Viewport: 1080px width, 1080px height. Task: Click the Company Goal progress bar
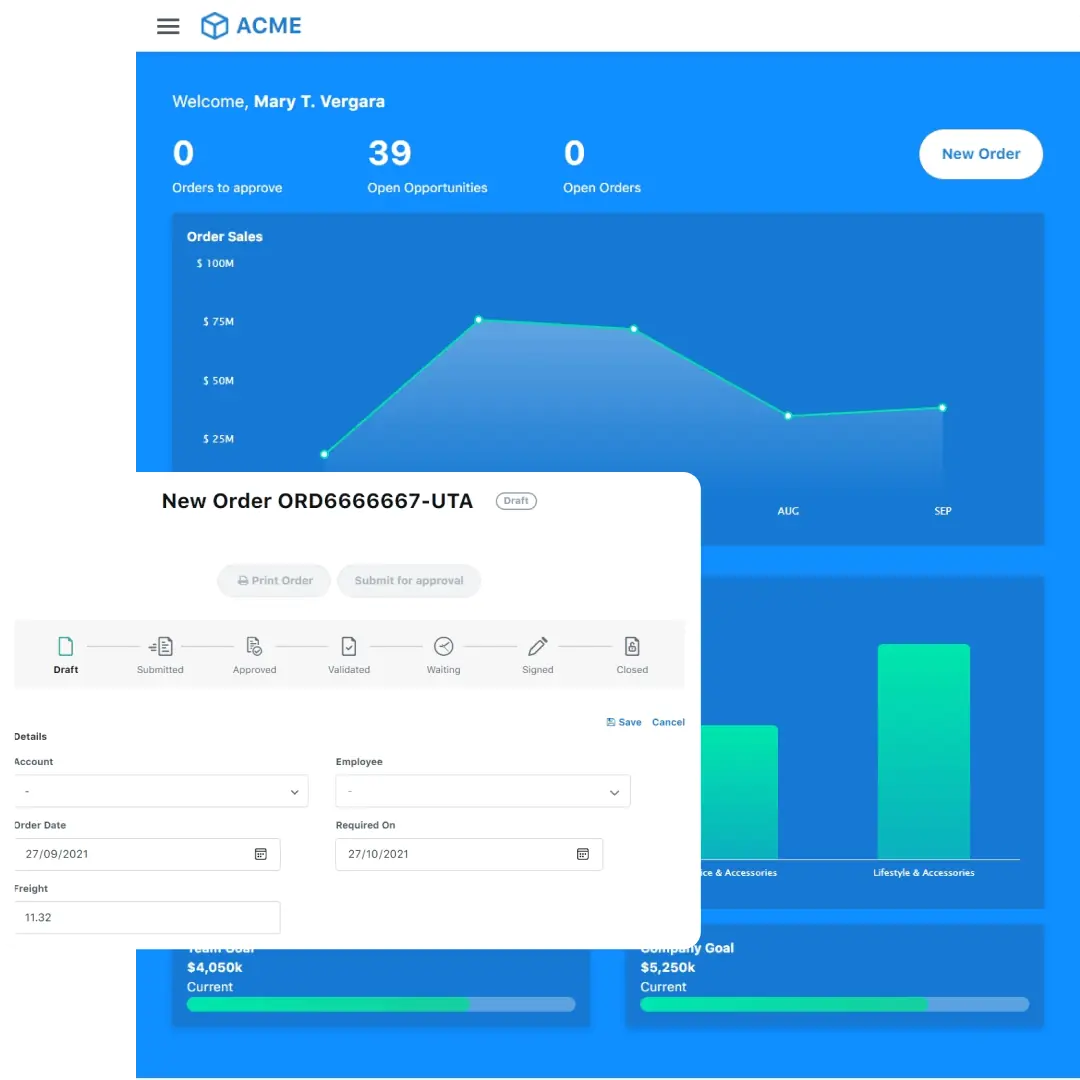click(833, 1003)
